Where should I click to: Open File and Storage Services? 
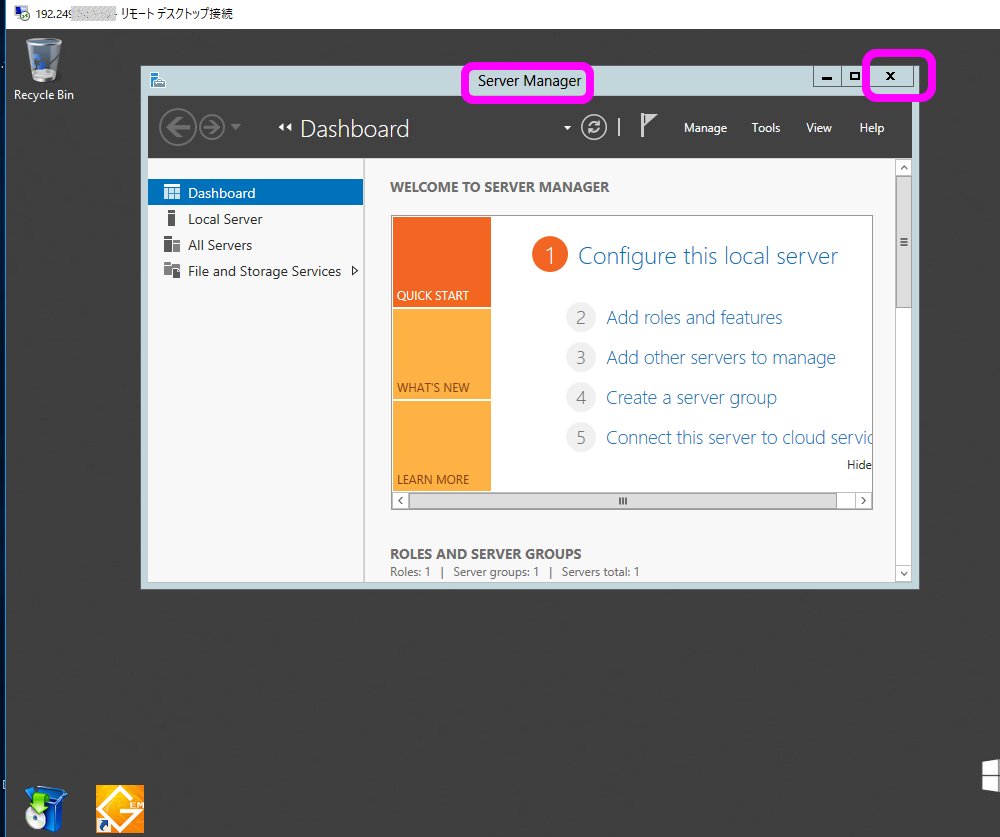point(255,271)
